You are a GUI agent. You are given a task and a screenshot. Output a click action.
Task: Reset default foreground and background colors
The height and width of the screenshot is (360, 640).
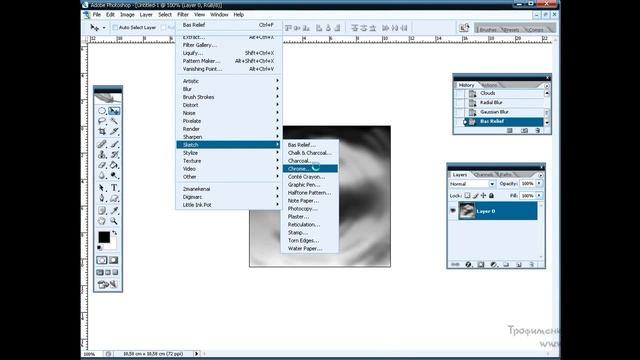tap(100, 247)
